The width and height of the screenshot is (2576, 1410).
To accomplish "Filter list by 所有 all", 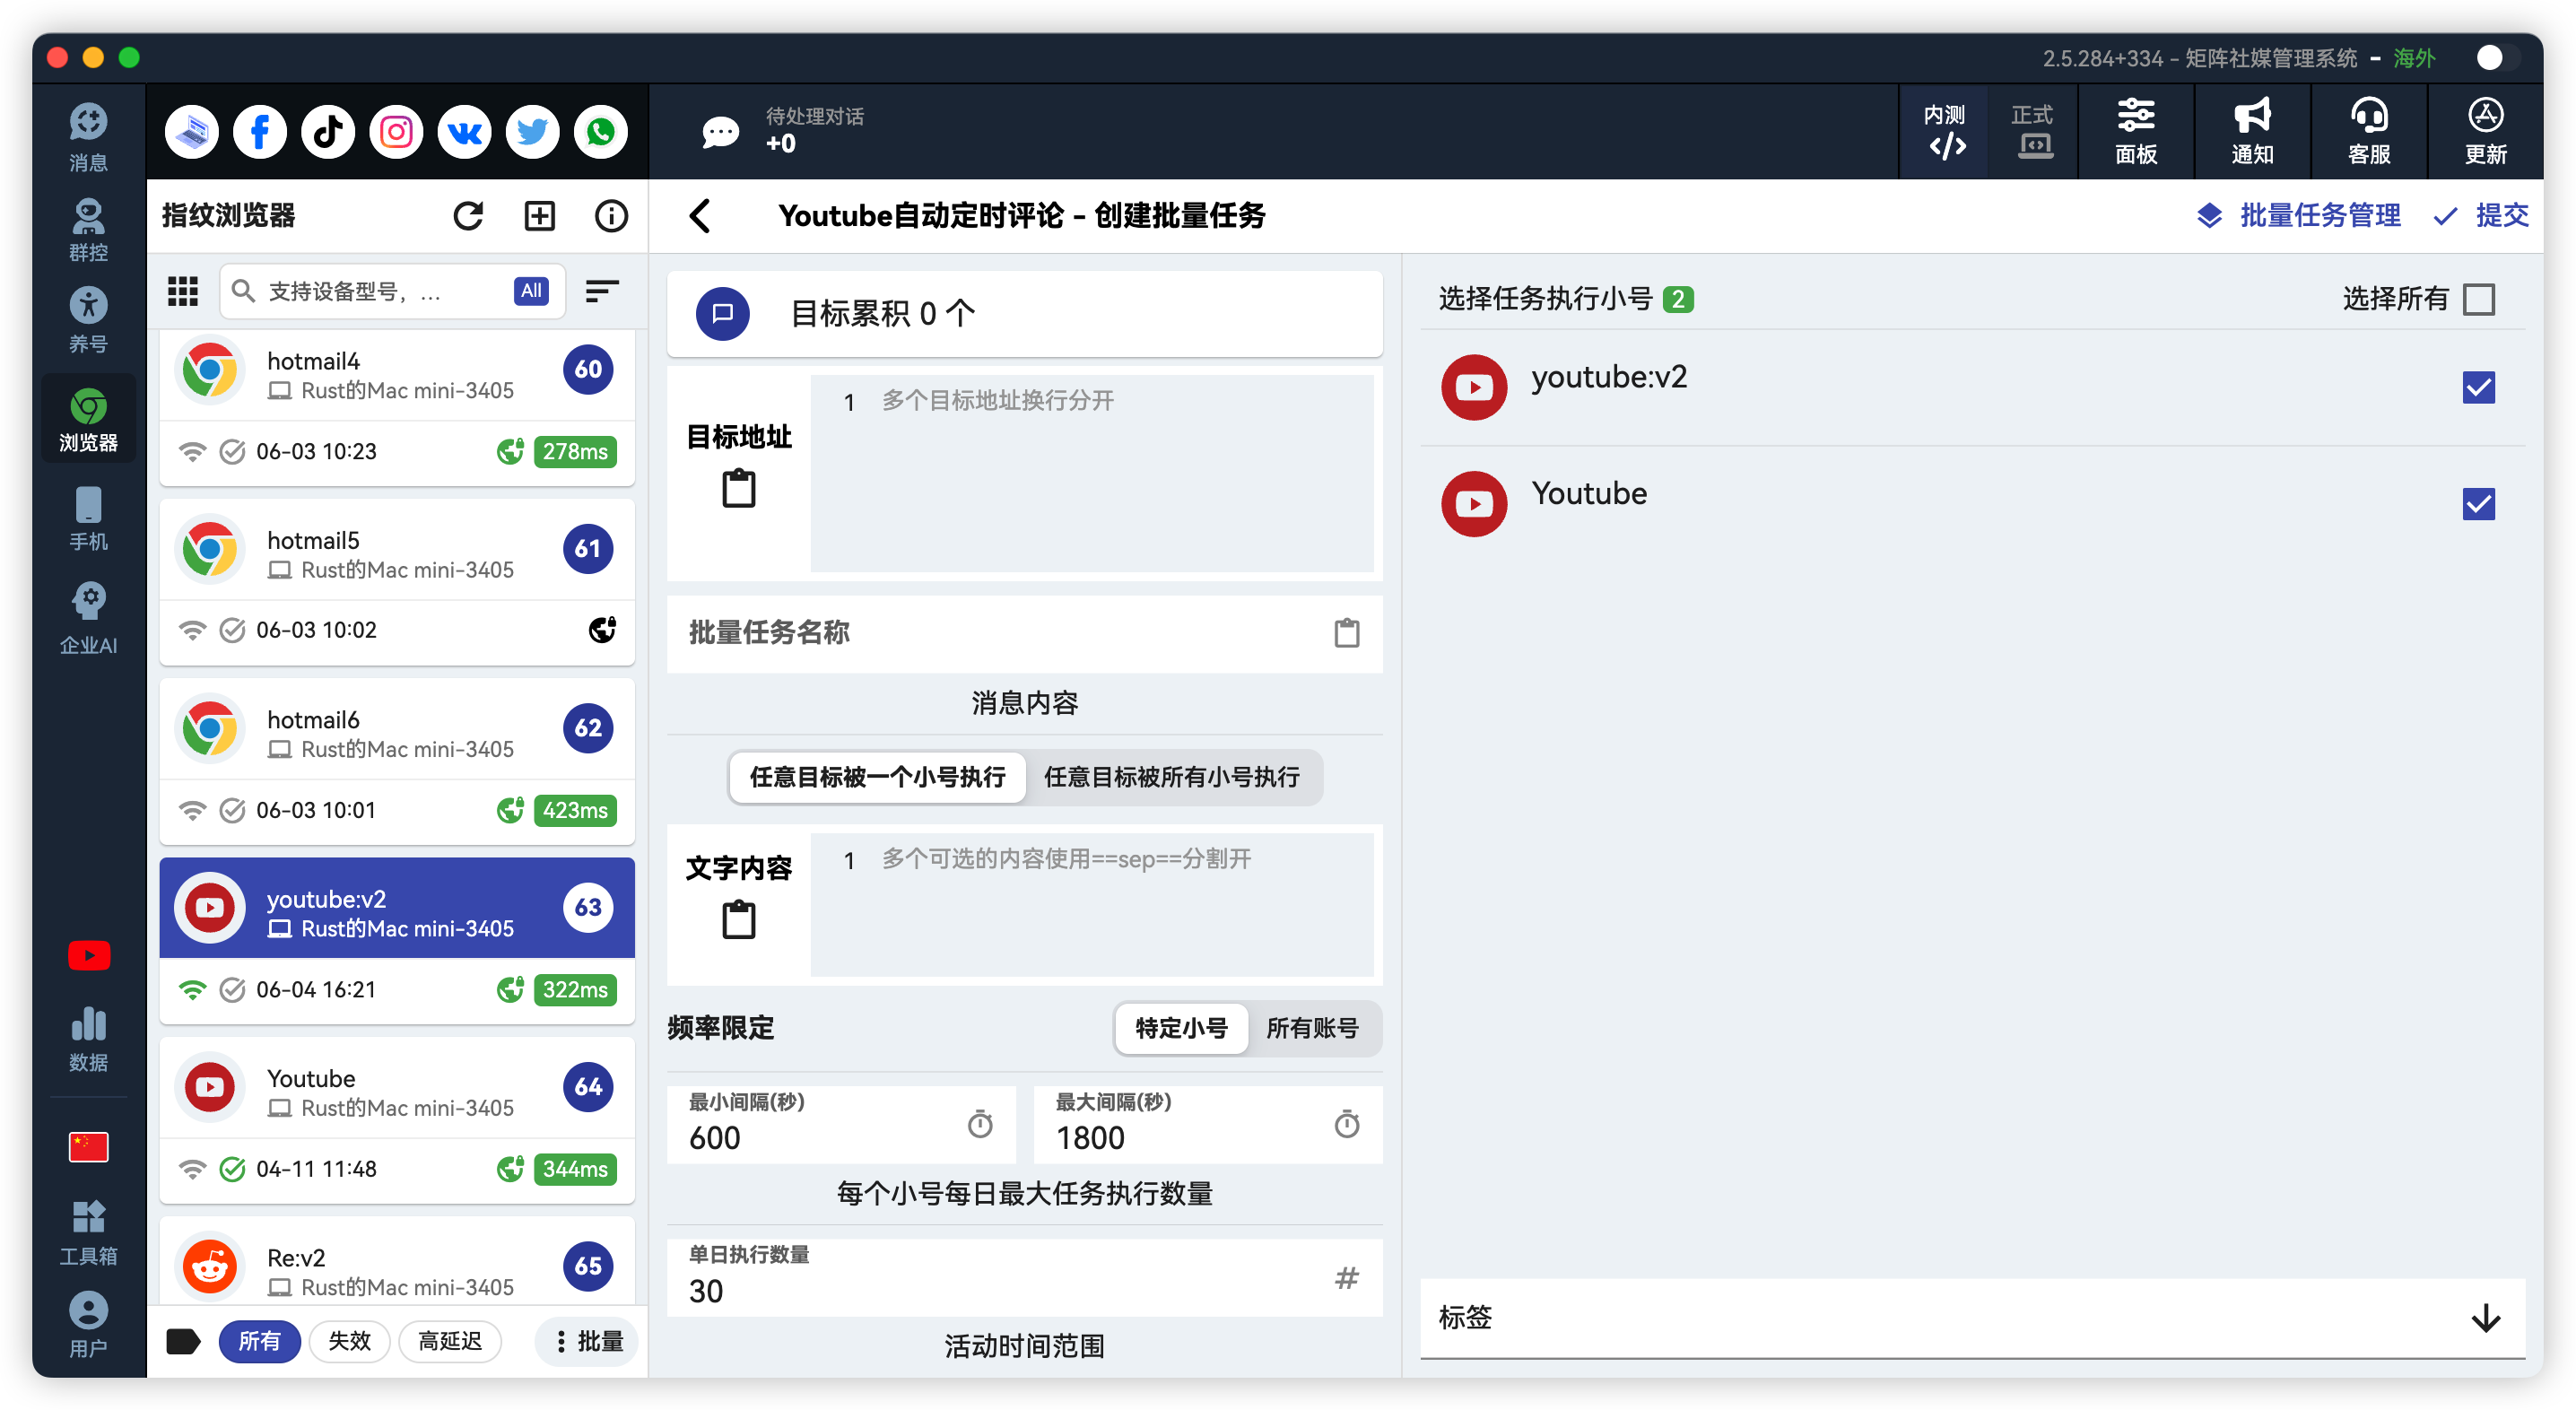I will pyautogui.click(x=259, y=1342).
